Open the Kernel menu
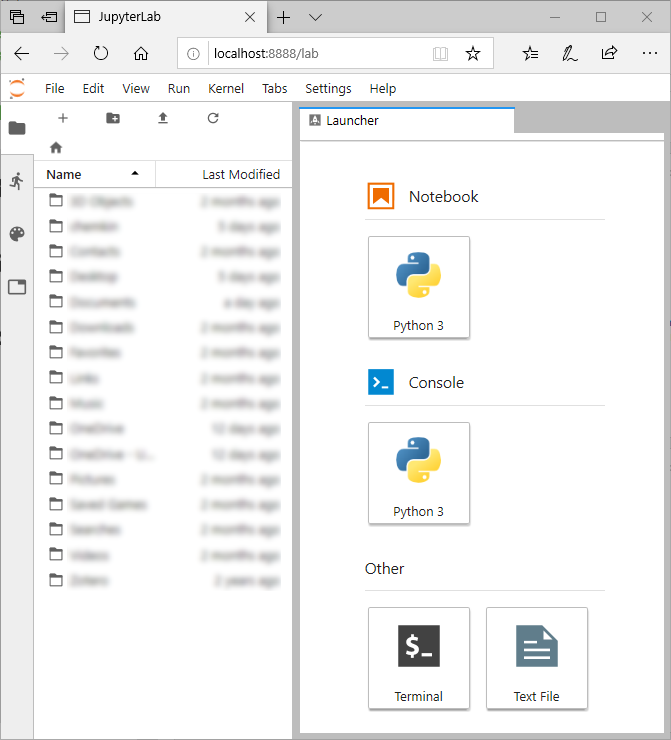 pyautogui.click(x=226, y=88)
